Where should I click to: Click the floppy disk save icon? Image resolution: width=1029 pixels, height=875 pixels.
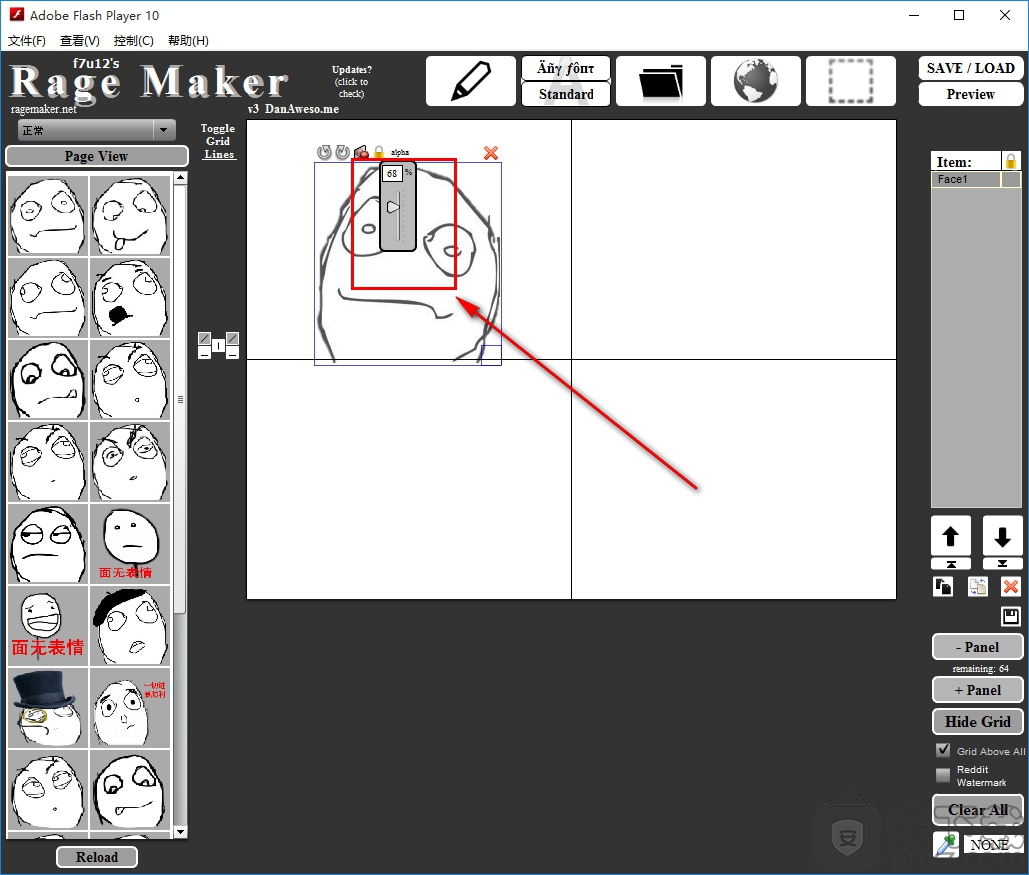(x=1011, y=616)
